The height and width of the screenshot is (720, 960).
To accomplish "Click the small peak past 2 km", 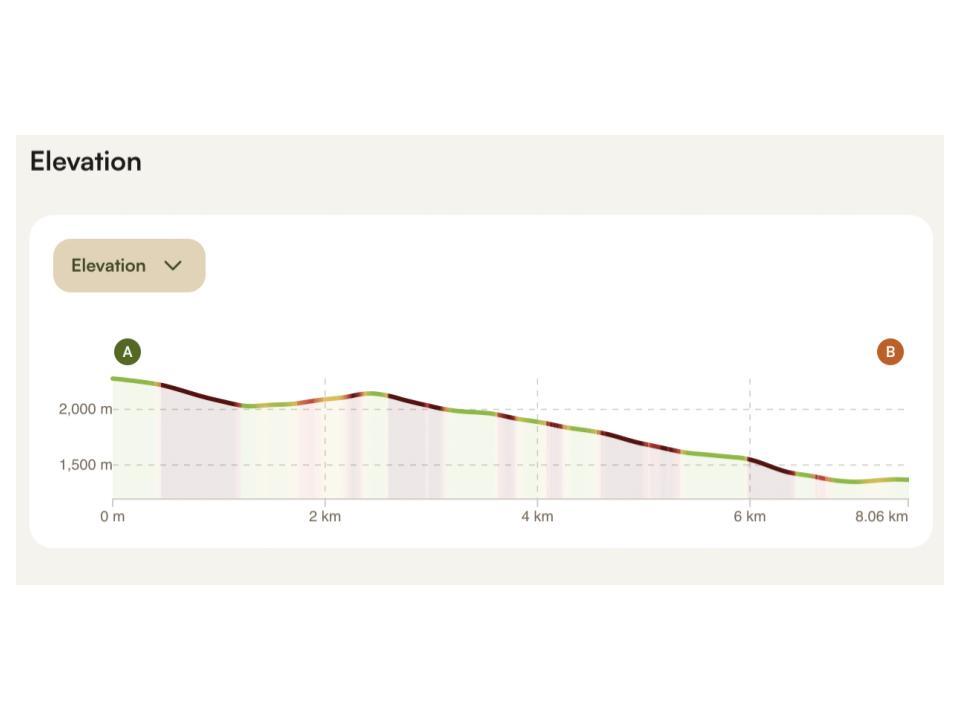I will 371,393.
